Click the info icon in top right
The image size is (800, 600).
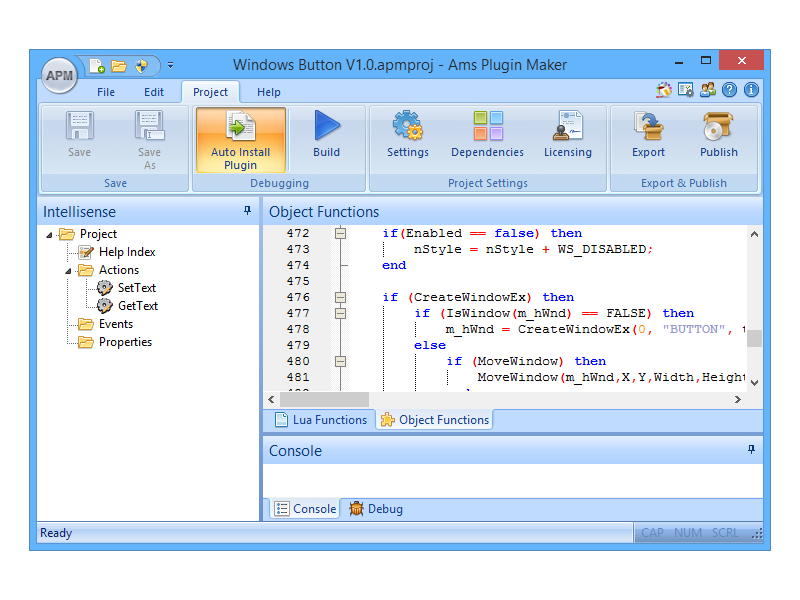pos(751,90)
